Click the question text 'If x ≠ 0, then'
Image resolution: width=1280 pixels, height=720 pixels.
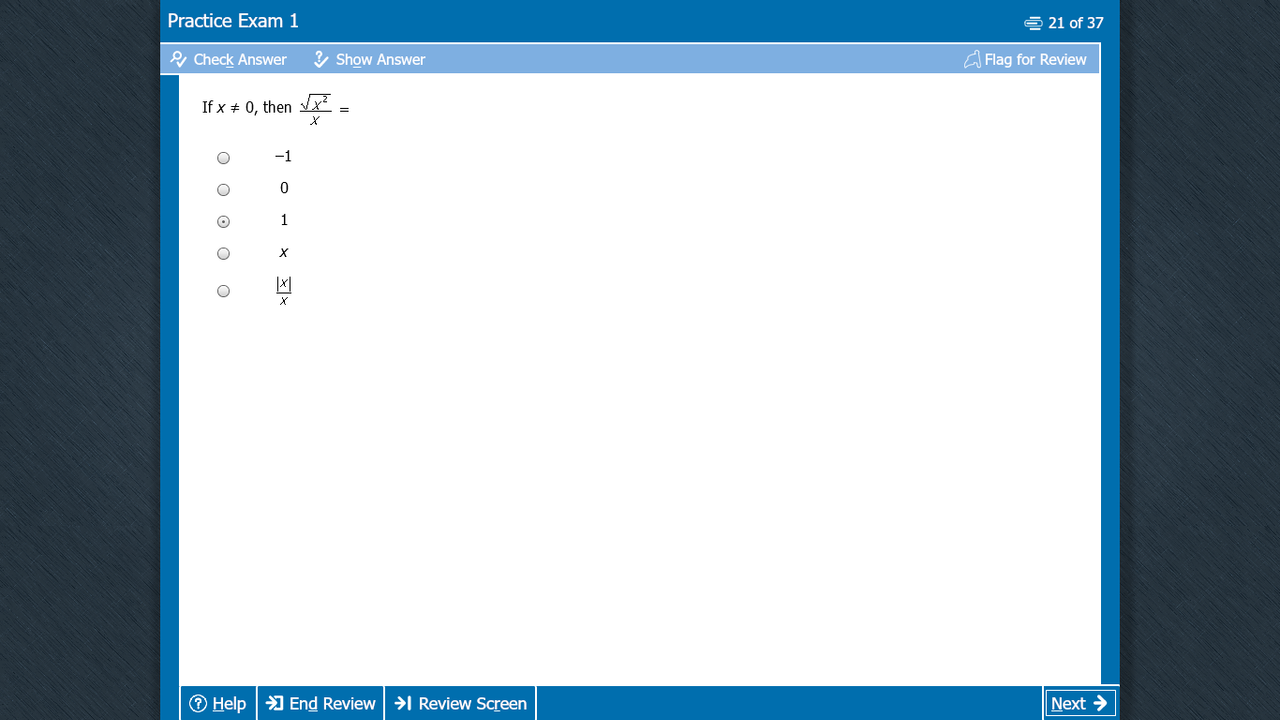tap(247, 107)
